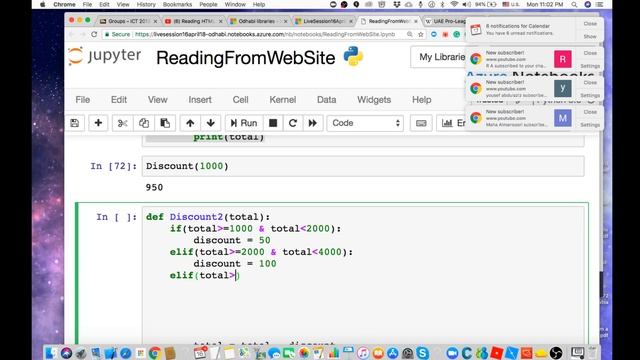Restart and run all fast-forward icon
This screenshot has width=640, height=360.
(313, 123)
